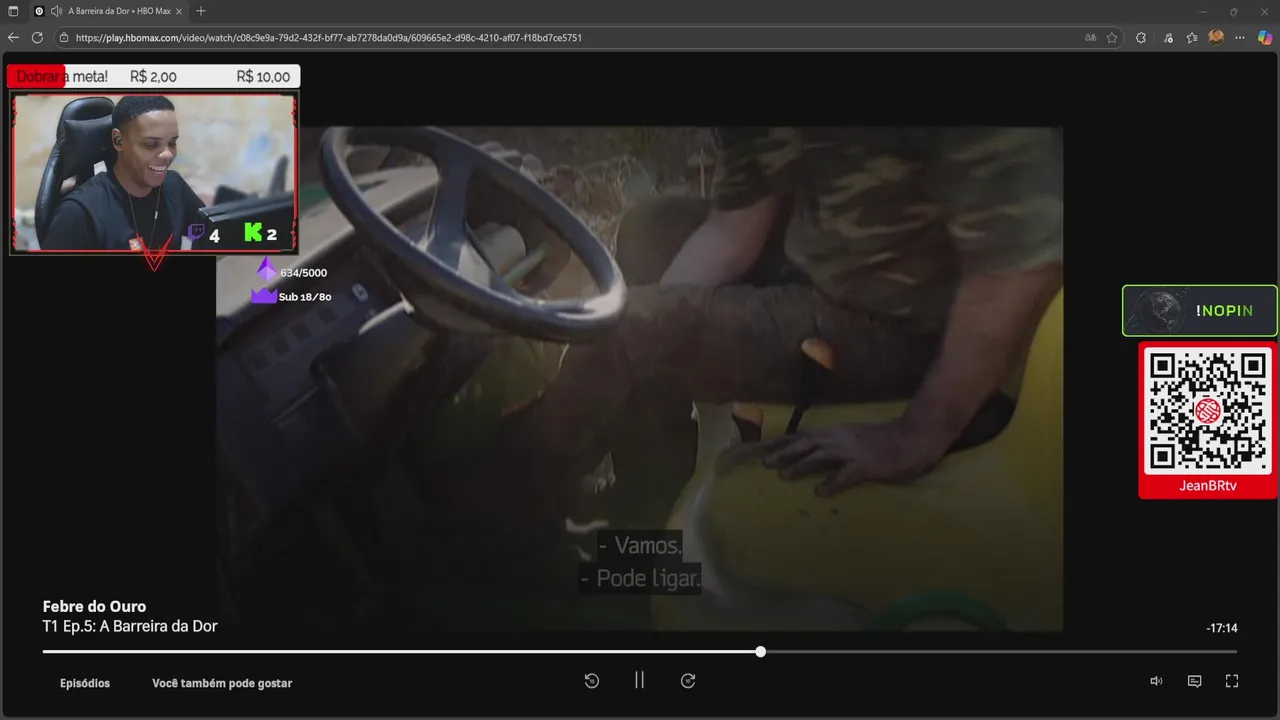Viewport: 1280px width, 720px height.
Task: Click the Twitch viewer count icon
Action: click(196, 233)
